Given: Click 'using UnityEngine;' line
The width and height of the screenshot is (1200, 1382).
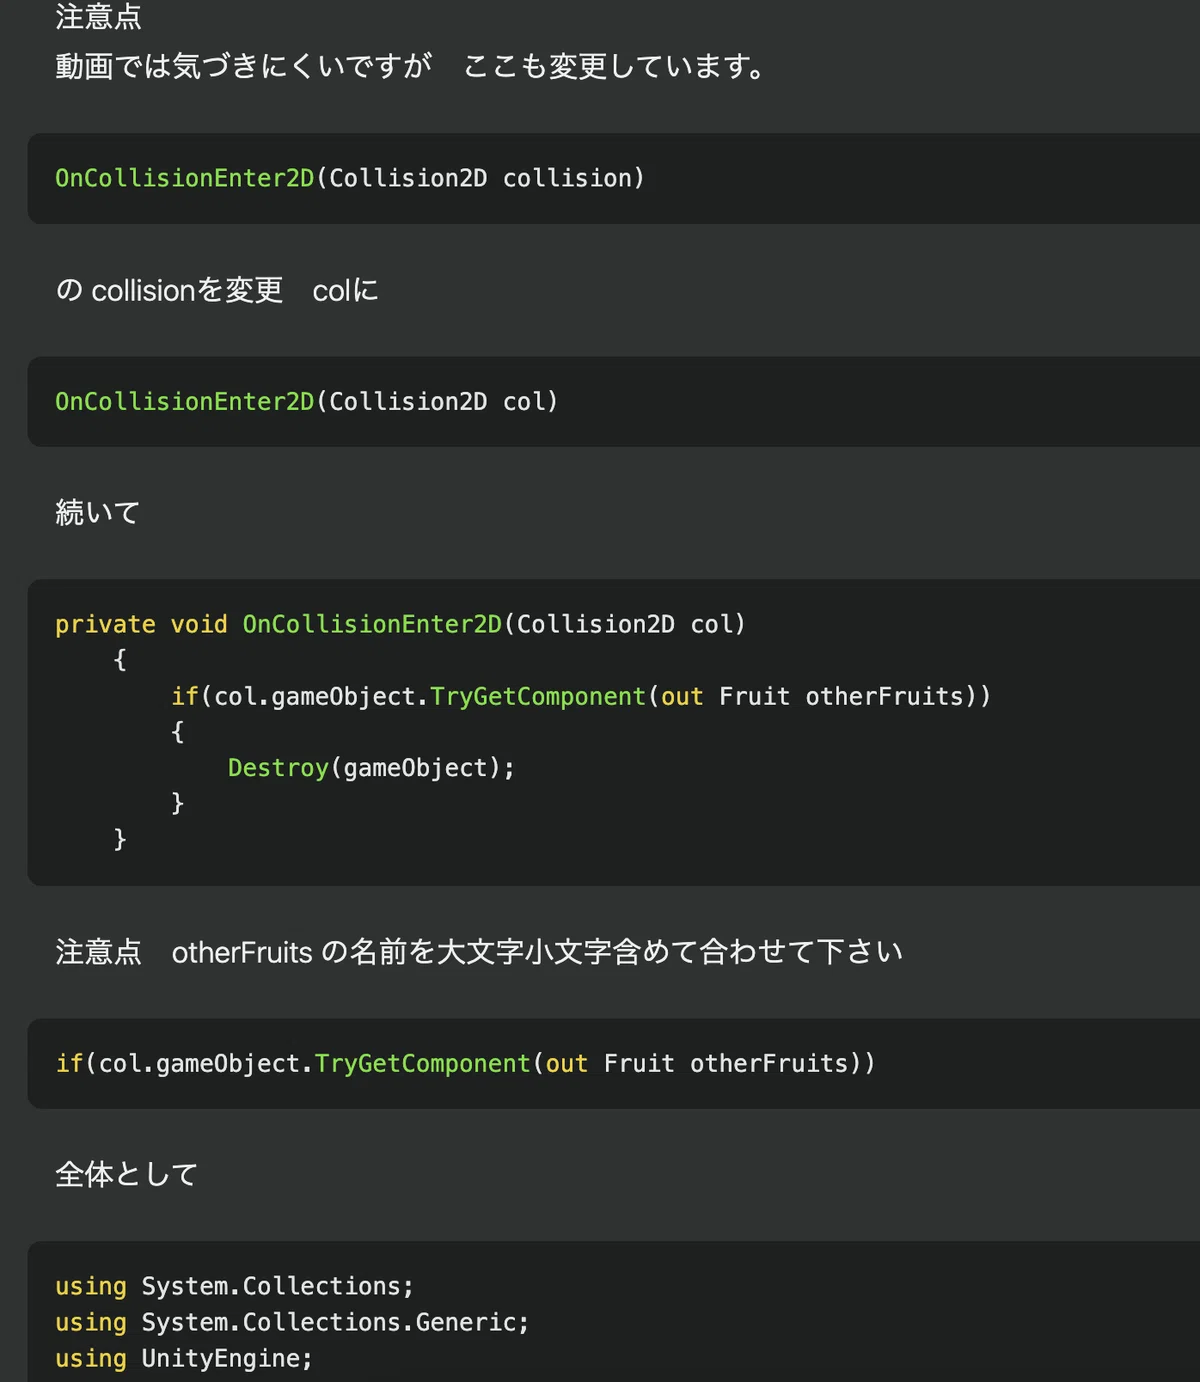Looking at the screenshot, I should 184,1358.
